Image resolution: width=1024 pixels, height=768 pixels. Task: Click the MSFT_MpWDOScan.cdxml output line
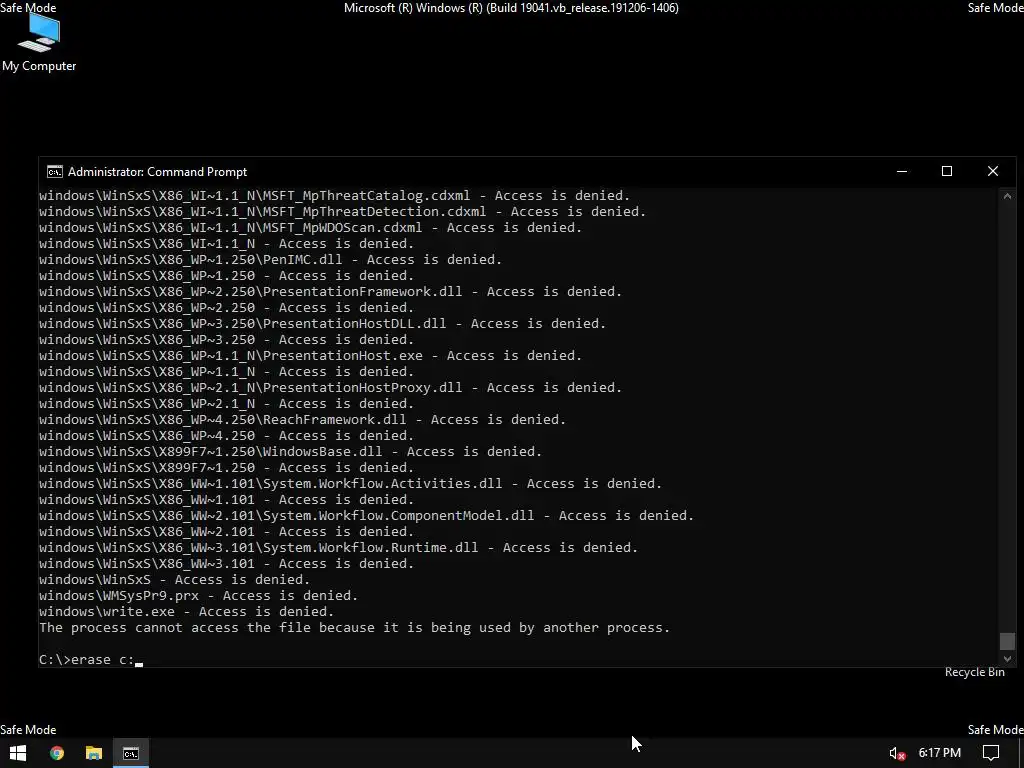[x=310, y=228]
